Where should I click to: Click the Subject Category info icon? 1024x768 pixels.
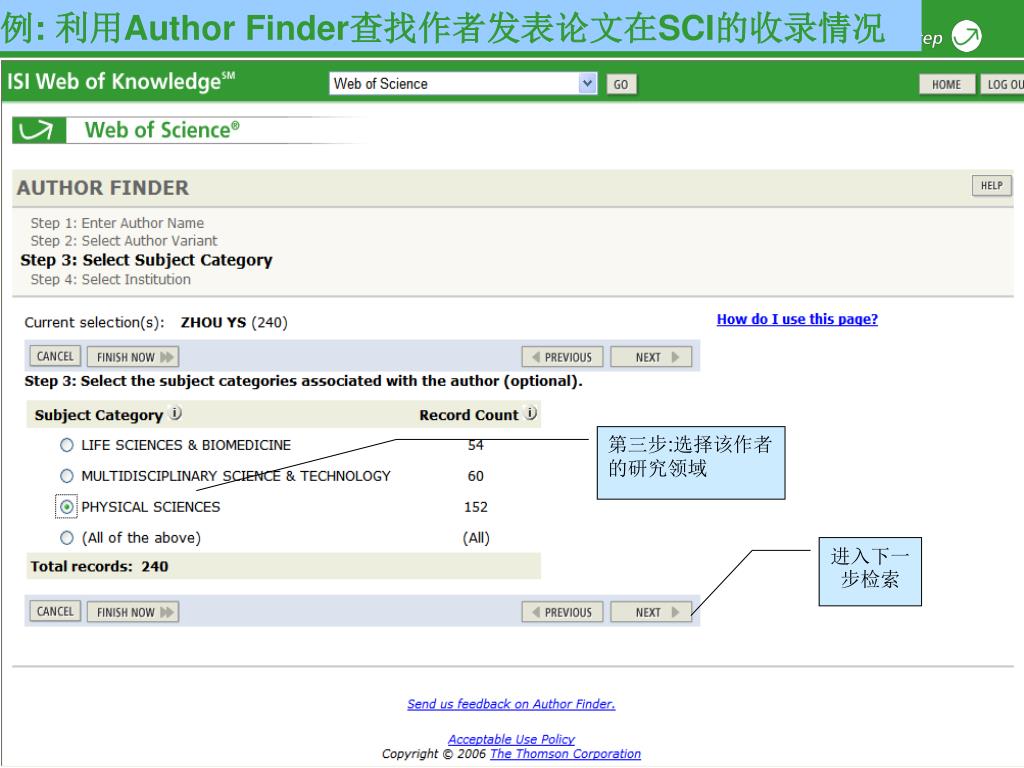click(176, 413)
